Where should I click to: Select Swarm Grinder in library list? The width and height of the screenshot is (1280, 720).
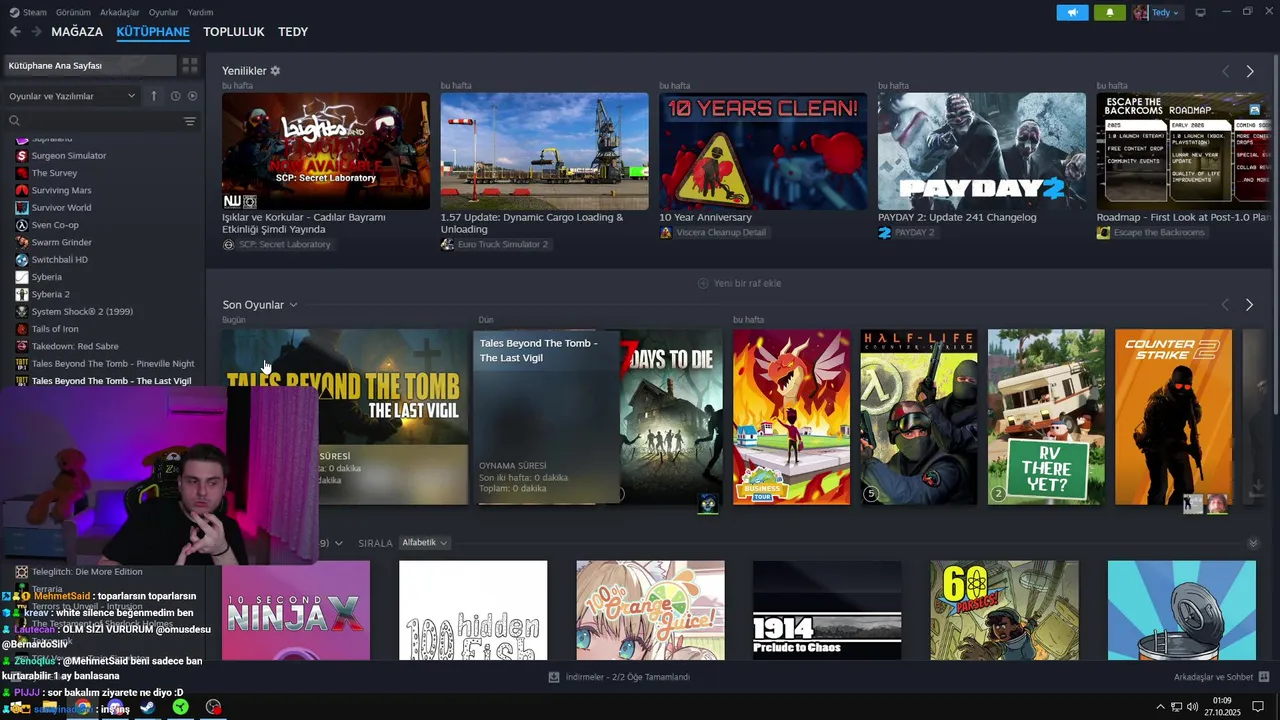point(62,242)
